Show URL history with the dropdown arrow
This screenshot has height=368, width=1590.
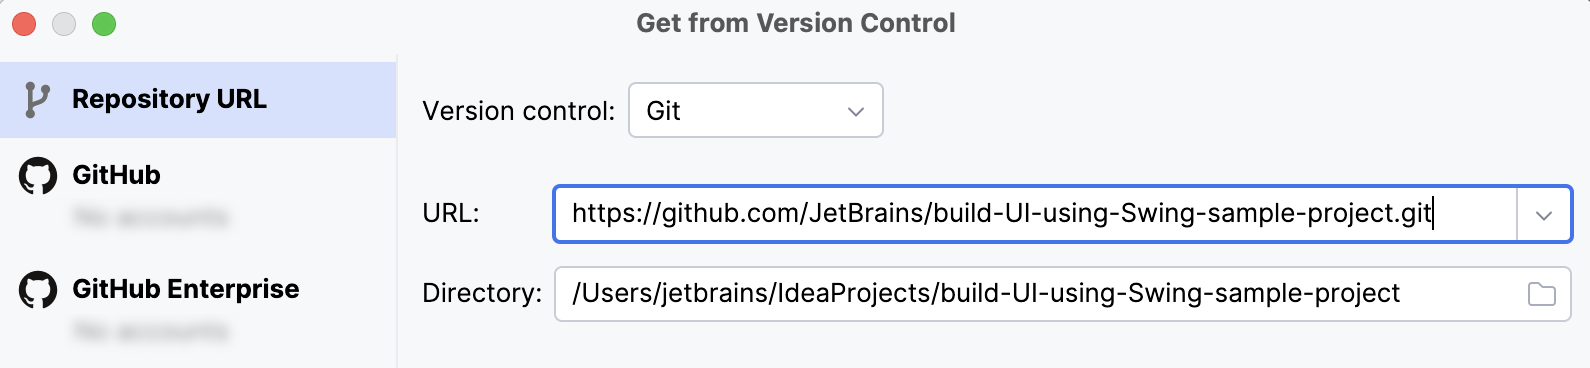click(1544, 214)
